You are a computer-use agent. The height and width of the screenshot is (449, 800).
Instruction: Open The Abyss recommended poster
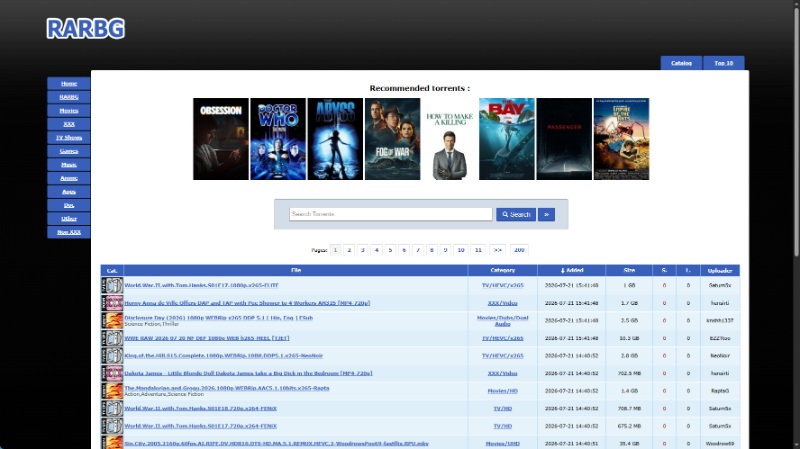tap(335, 139)
